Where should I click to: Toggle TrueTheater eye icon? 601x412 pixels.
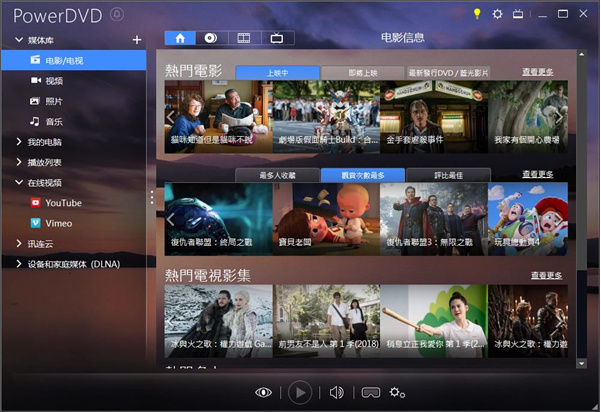pos(263,392)
